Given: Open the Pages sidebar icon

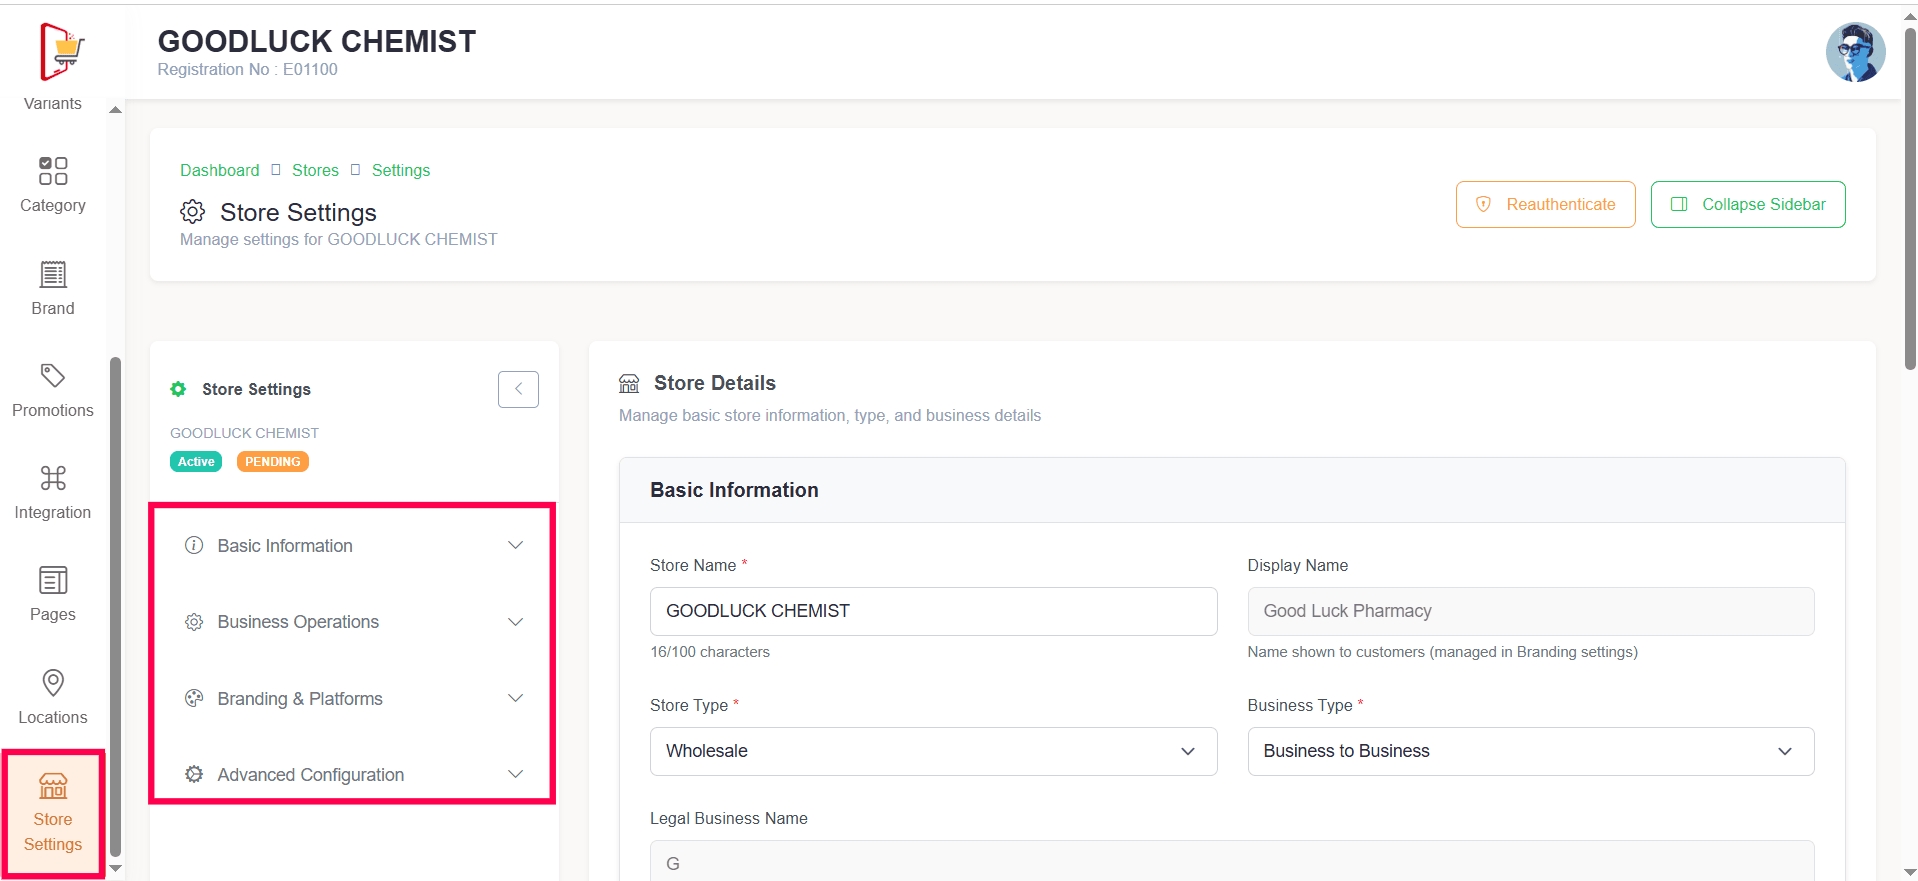Looking at the screenshot, I should 53,581.
